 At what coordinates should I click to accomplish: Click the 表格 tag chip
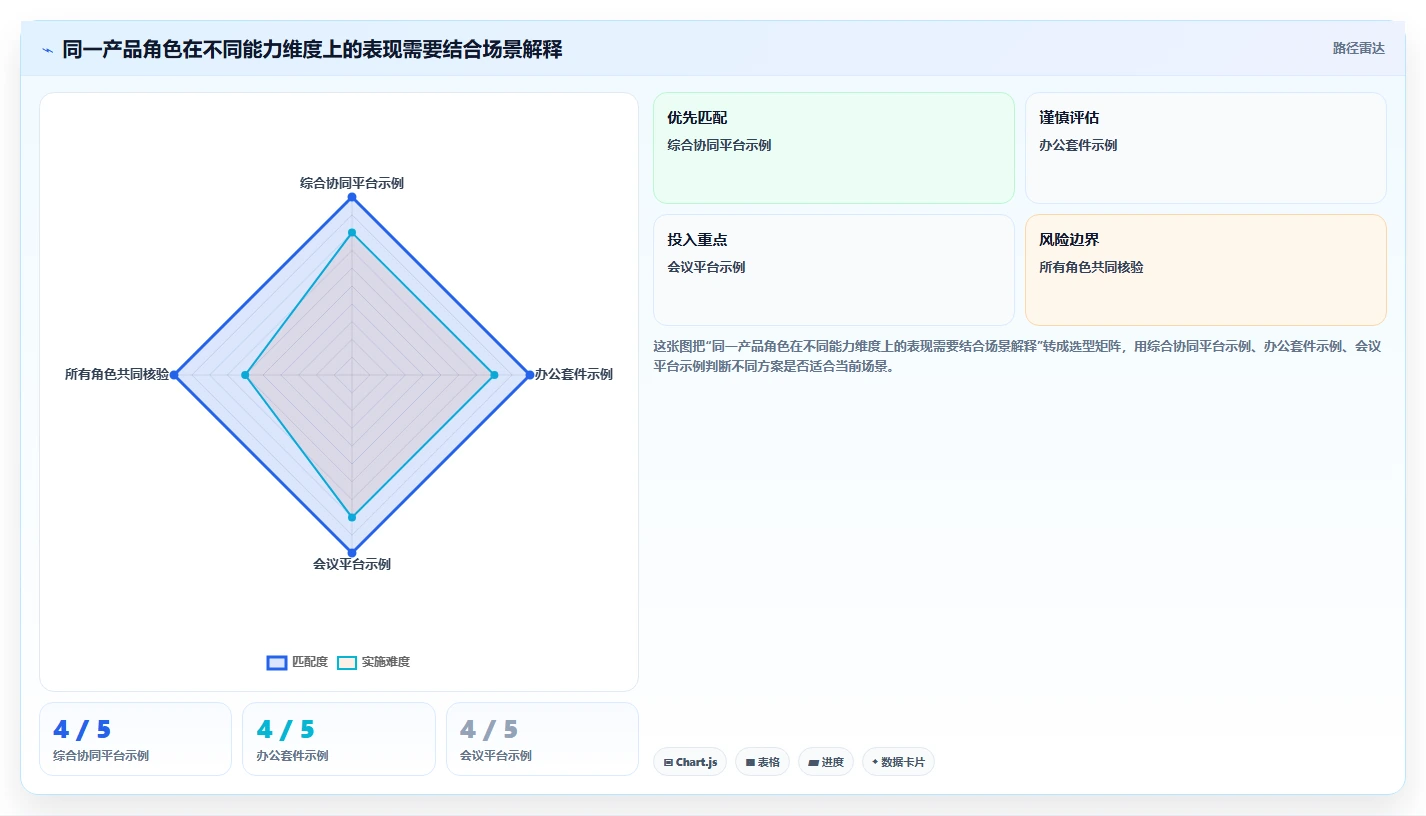(x=762, y=762)
